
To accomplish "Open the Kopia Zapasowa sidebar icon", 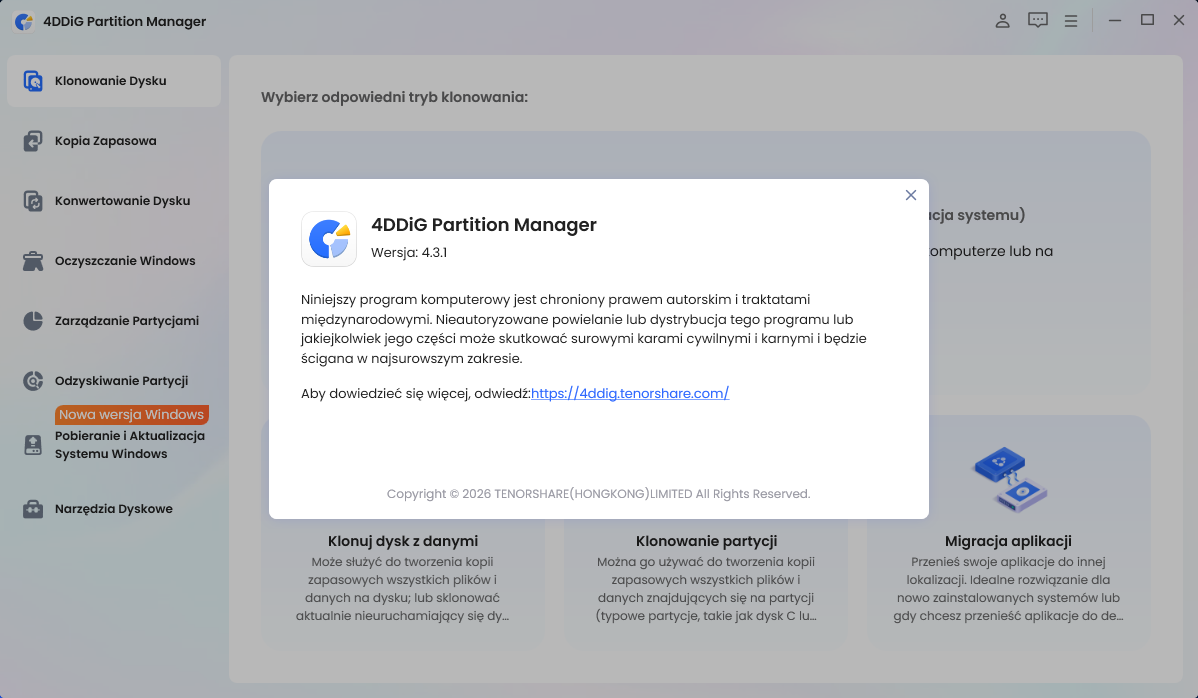I will point(33,141).
